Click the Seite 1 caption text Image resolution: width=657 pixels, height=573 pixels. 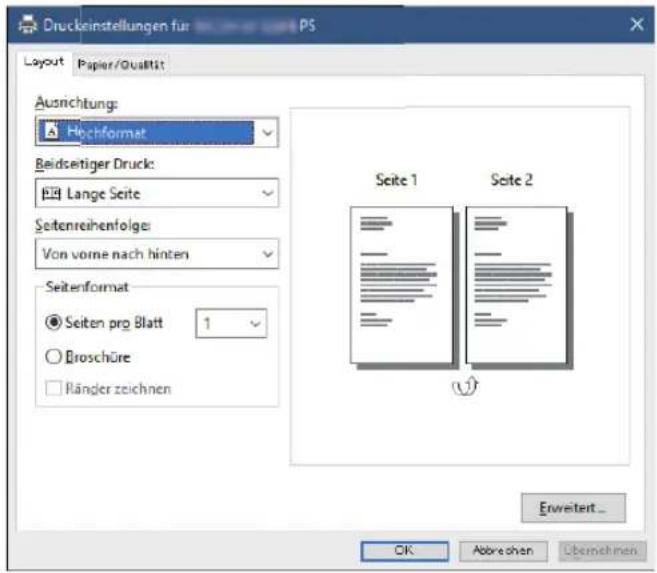[396, 180]
